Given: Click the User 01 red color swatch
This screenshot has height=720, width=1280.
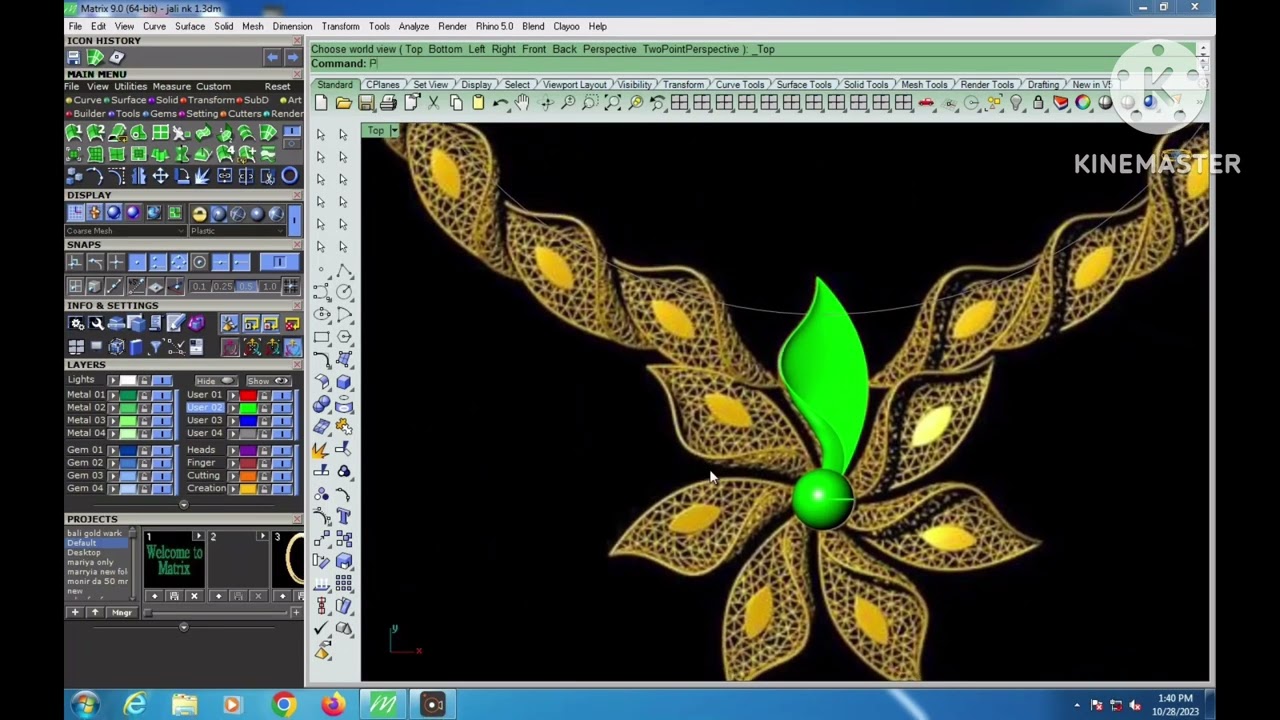Looking at the screenshot, I should [x=248, y=395].
